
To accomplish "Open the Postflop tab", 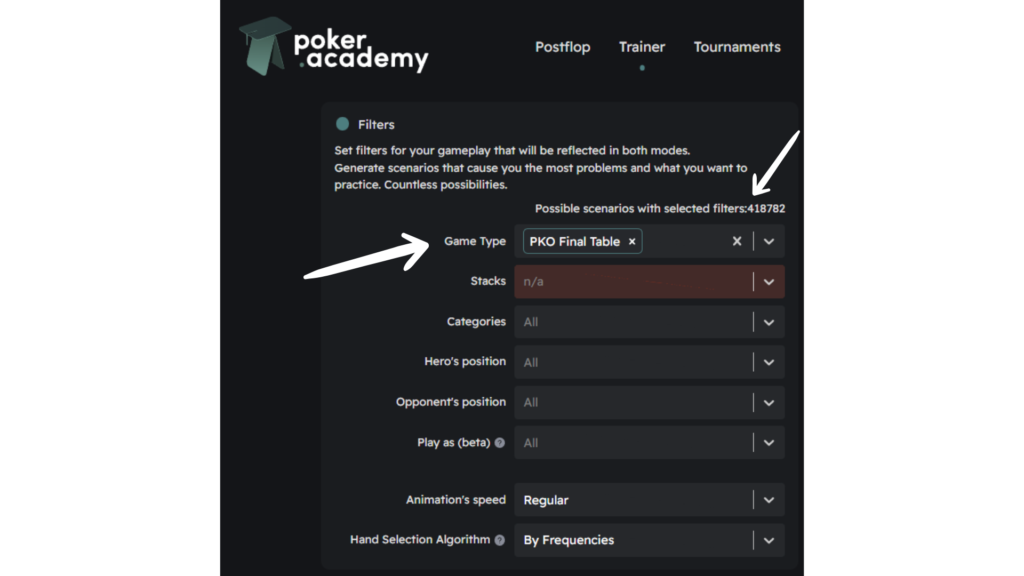I will coord(562,47).
